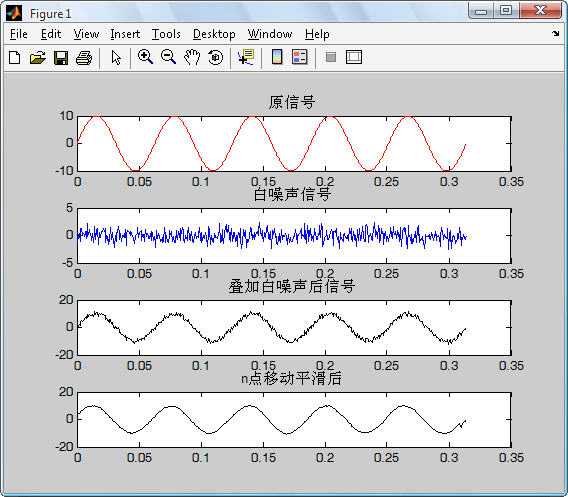Enable the Rotate 3D tool
Viewport: 568px width, 497px height.
coord(216,57)
